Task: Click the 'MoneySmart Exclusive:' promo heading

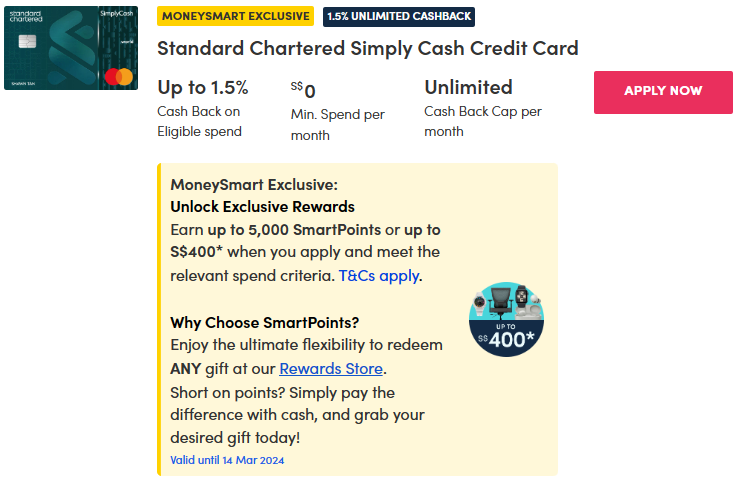Action: (x=254, y=184)
